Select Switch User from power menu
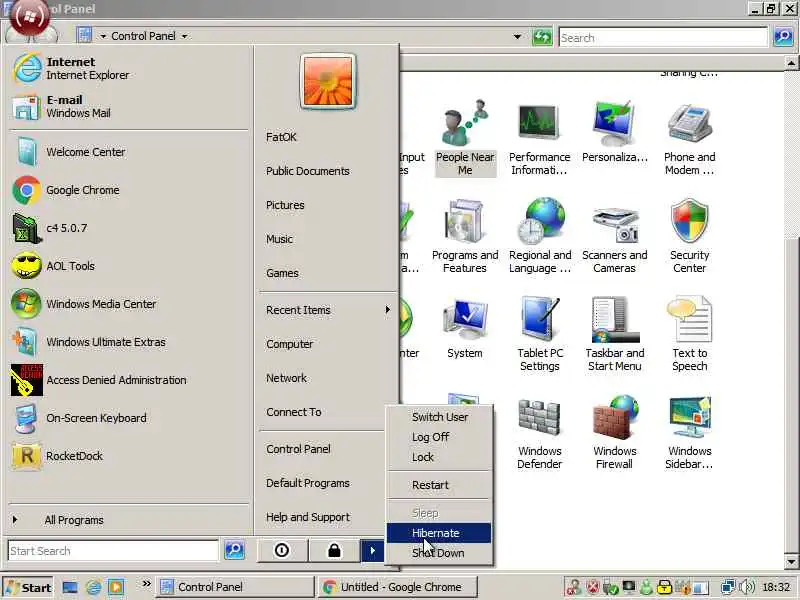800x600 pixels. [440, 417]
